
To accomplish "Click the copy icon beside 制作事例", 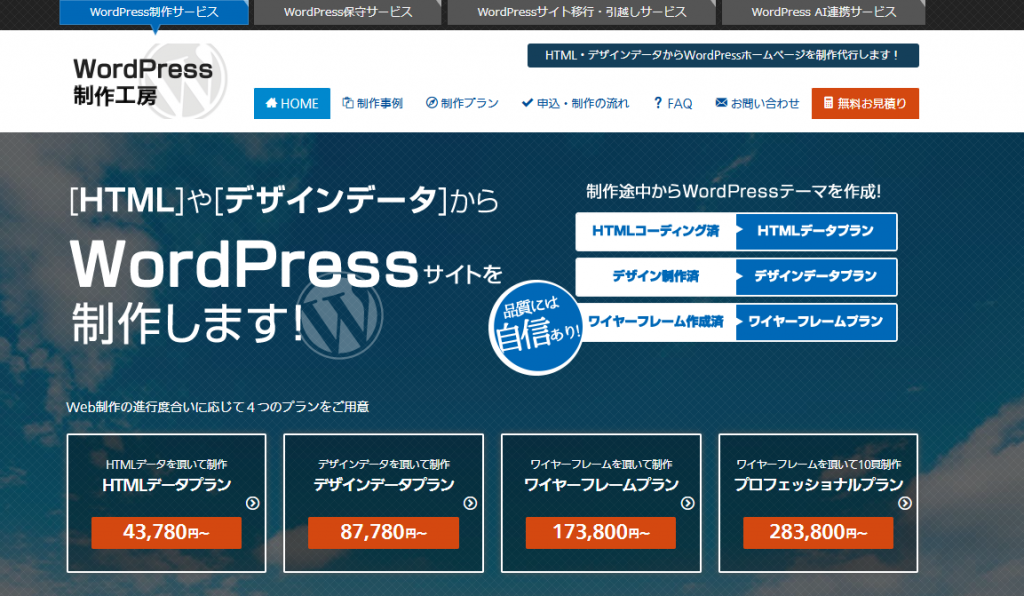I will 348,102.
